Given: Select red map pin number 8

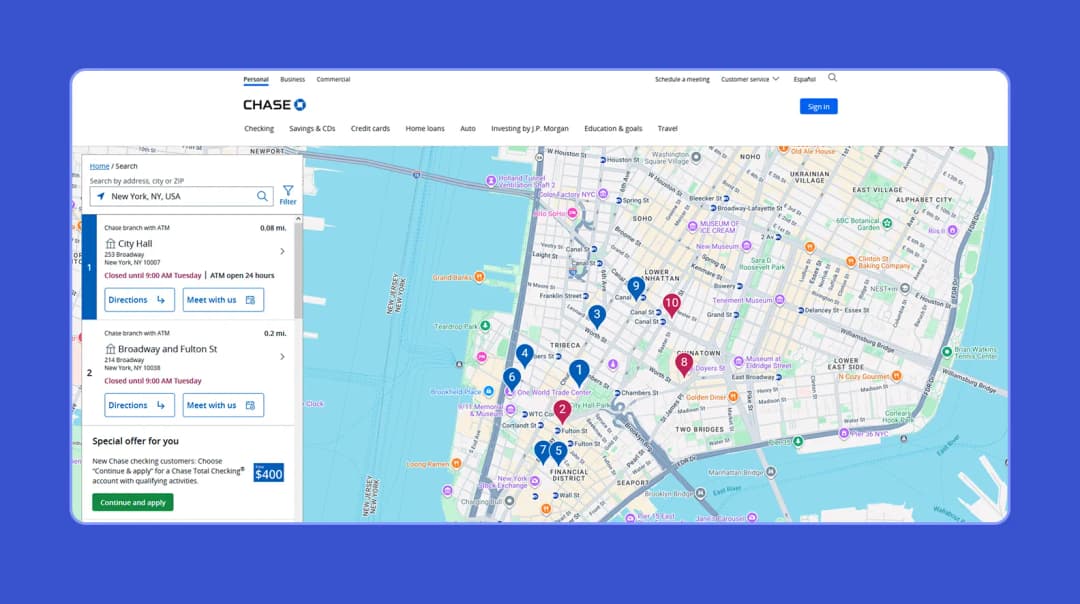Looking at the screenshot, I should point(683,364).
